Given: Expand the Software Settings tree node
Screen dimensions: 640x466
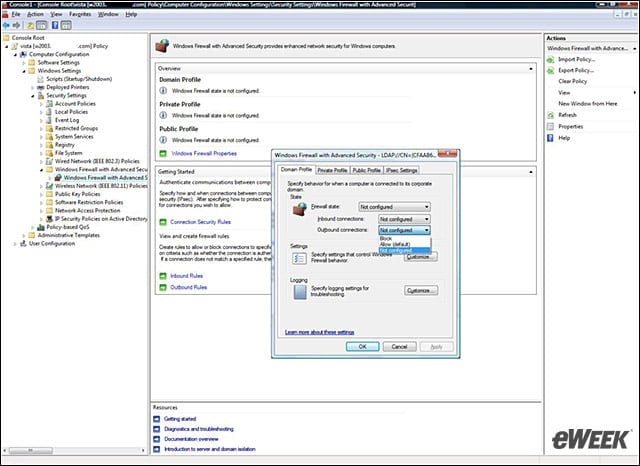Looking at the screenshot, I should tap(24, 63).
